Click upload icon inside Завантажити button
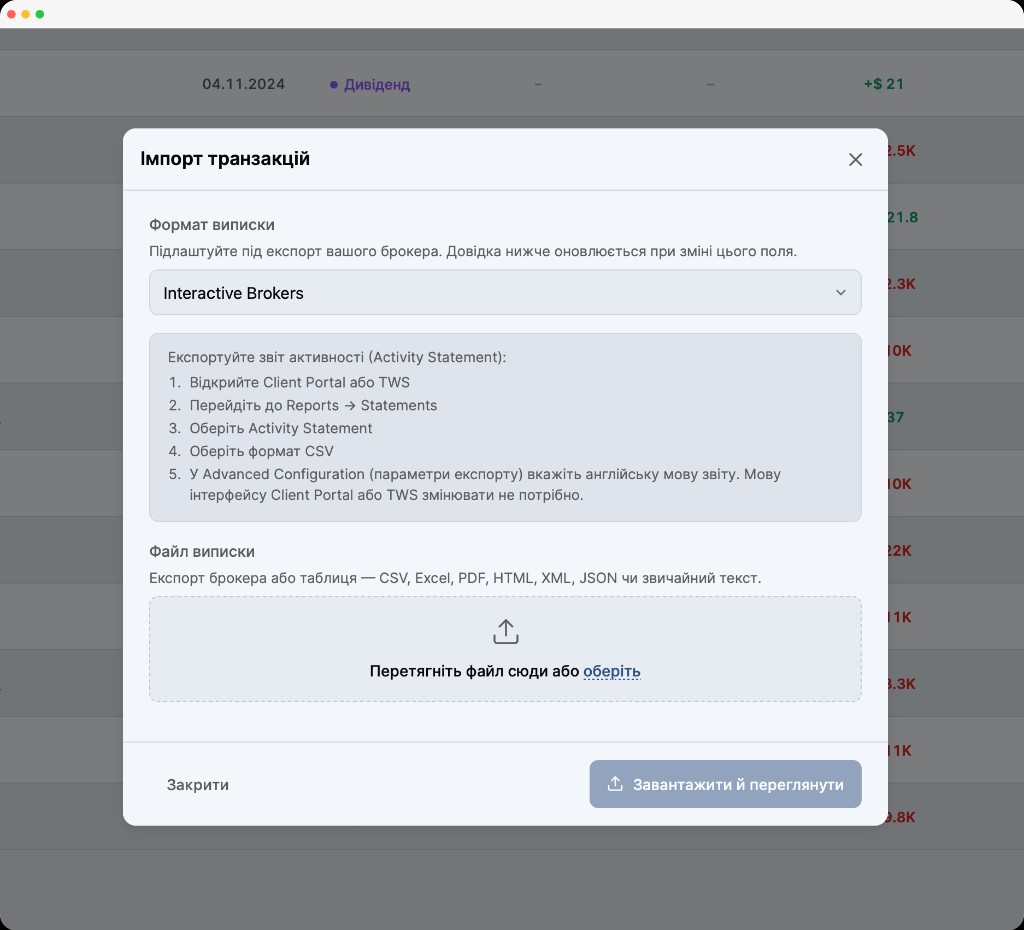This screenshot has width=1024, height=930. 615,784
